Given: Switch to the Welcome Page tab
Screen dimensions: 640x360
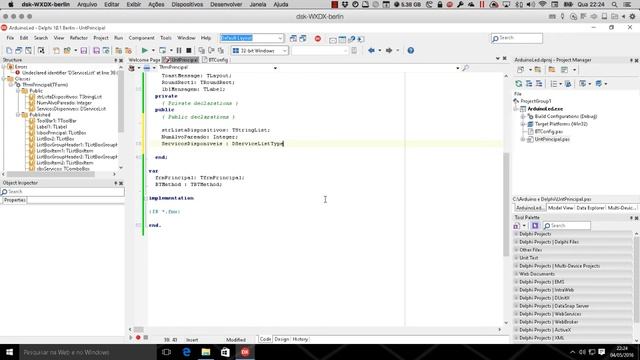Looking at the screenshot, I should click(144, 60).
